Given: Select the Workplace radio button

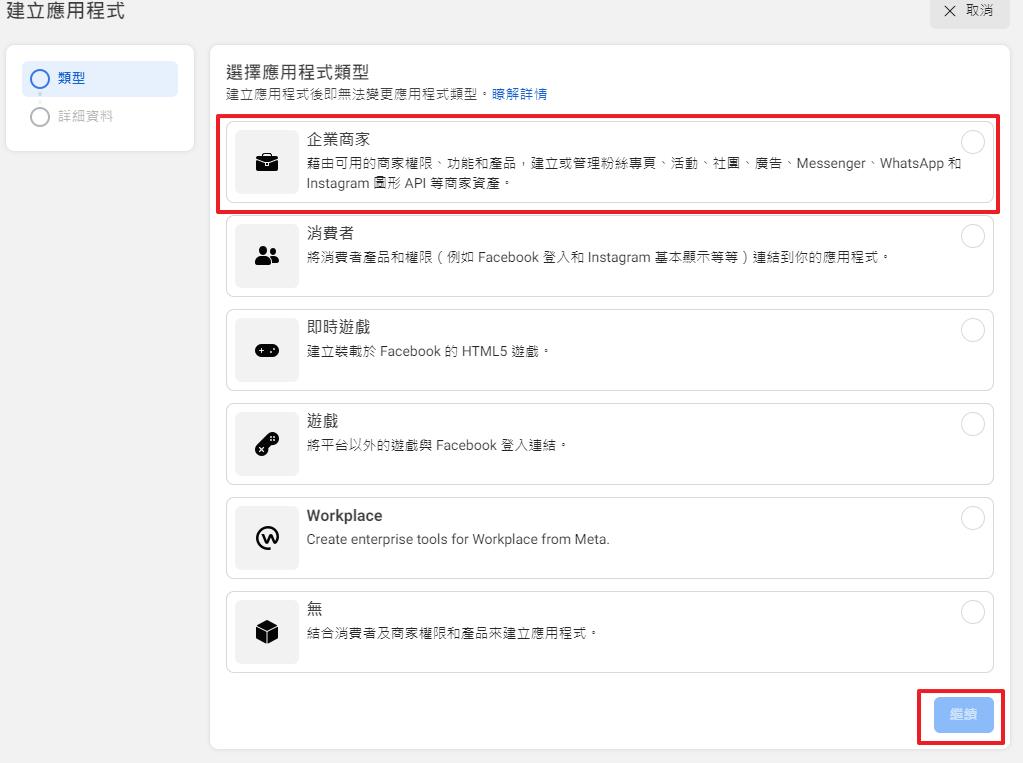Looking at the screenshot, I should (x=972, y=518).
